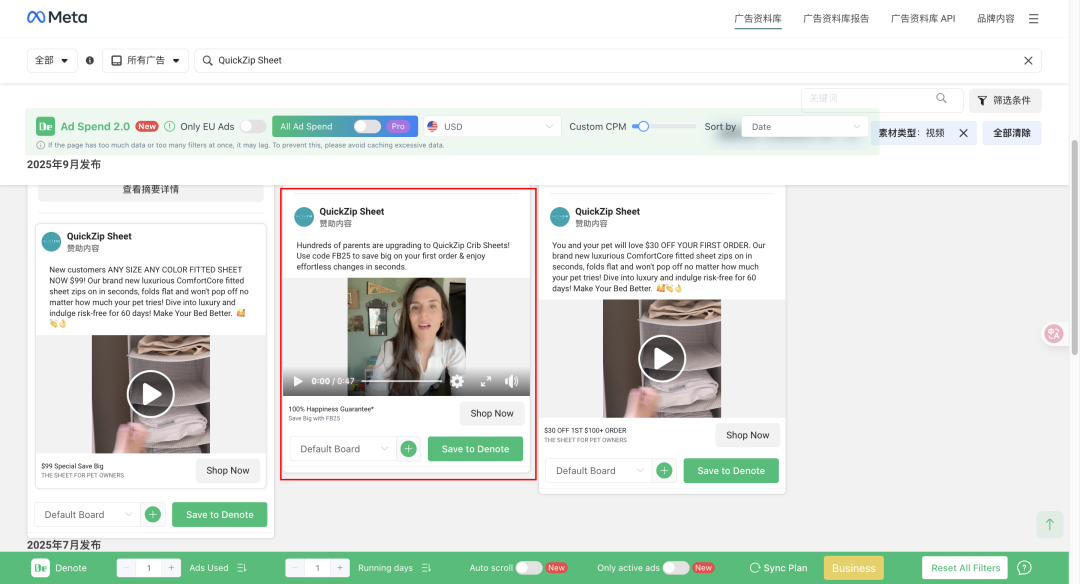Enable the Auto scroll toggle
This screenshot has height=584, width=1080.
(x=528, y=568)
